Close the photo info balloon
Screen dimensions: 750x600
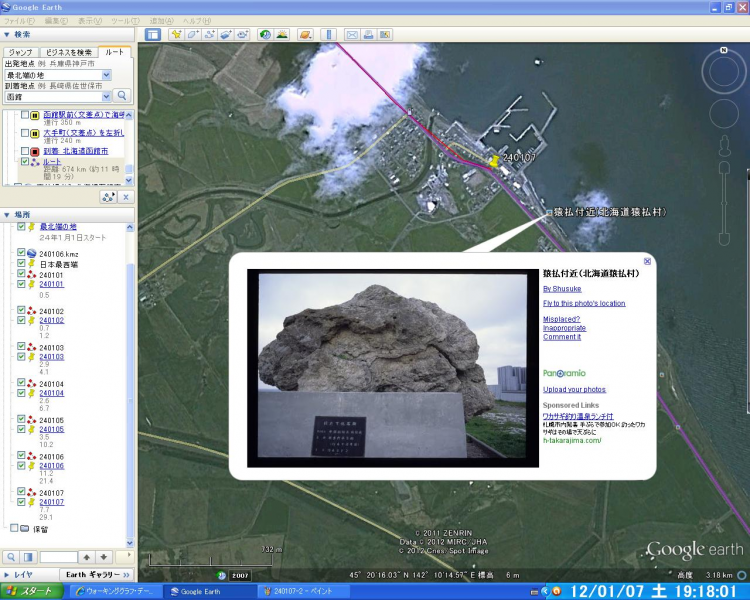[647, 261]
